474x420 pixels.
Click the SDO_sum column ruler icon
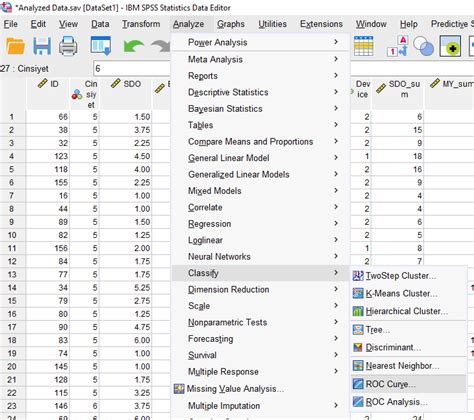tap(381, 88)
